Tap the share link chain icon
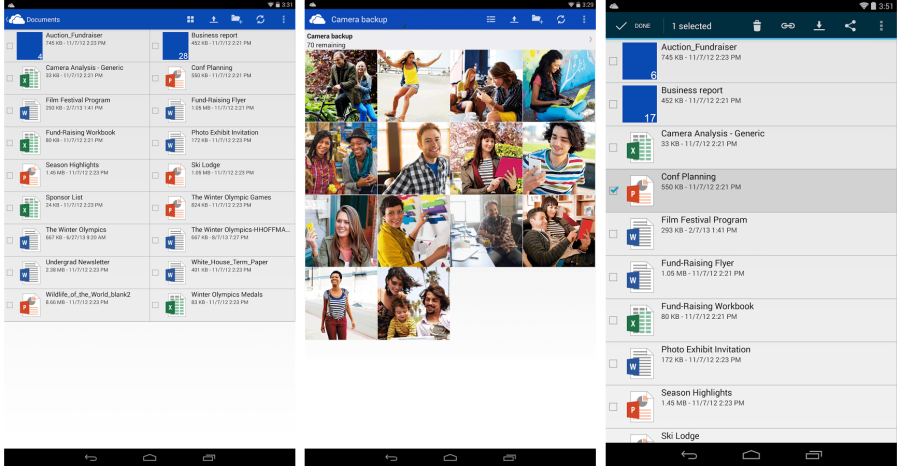The height and width of the screenshot is (466, 900). pos(788,26)
